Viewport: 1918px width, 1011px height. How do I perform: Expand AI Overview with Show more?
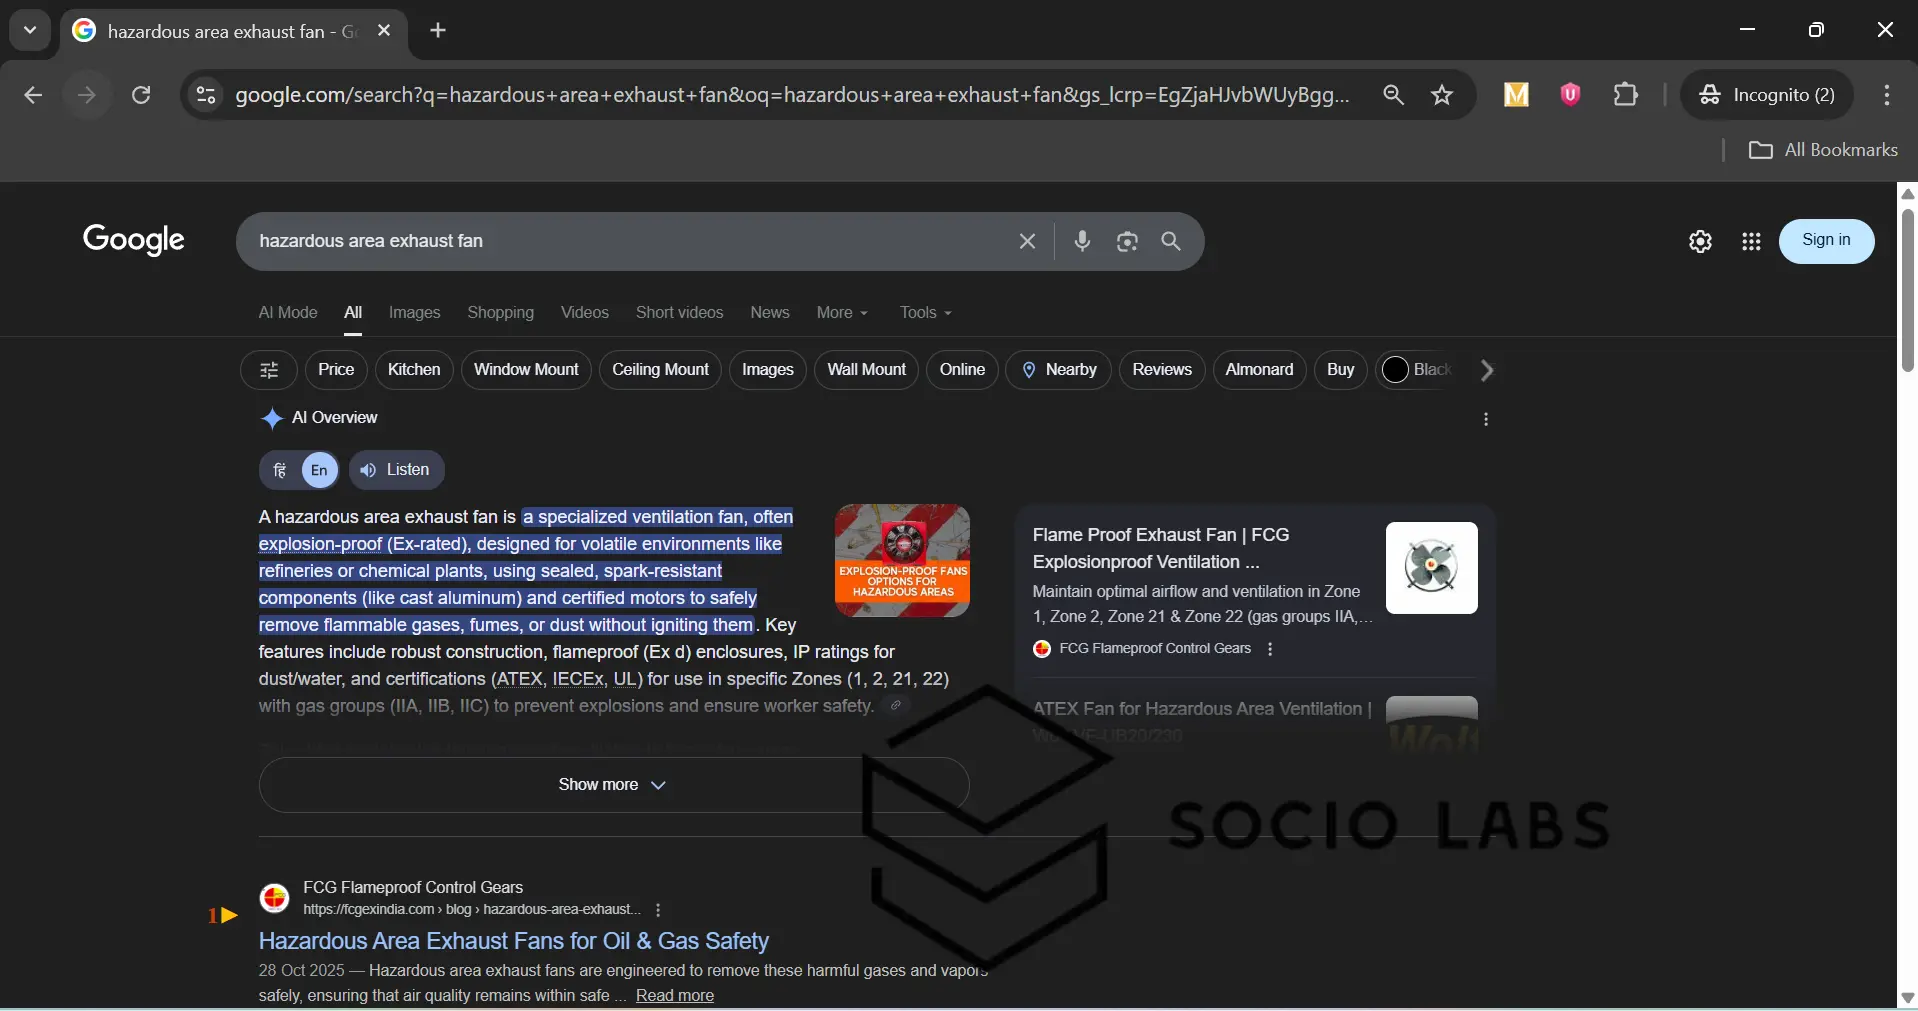pyautogui.click(x=613, y=785)
